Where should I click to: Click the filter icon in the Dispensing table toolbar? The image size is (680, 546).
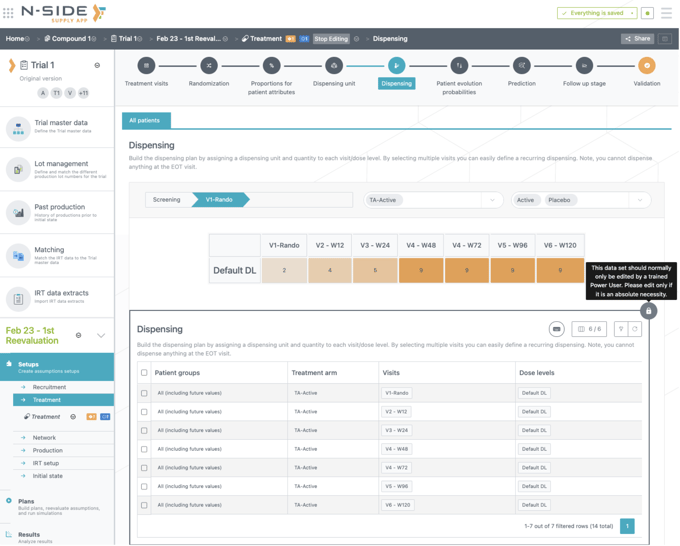point(620,329)
